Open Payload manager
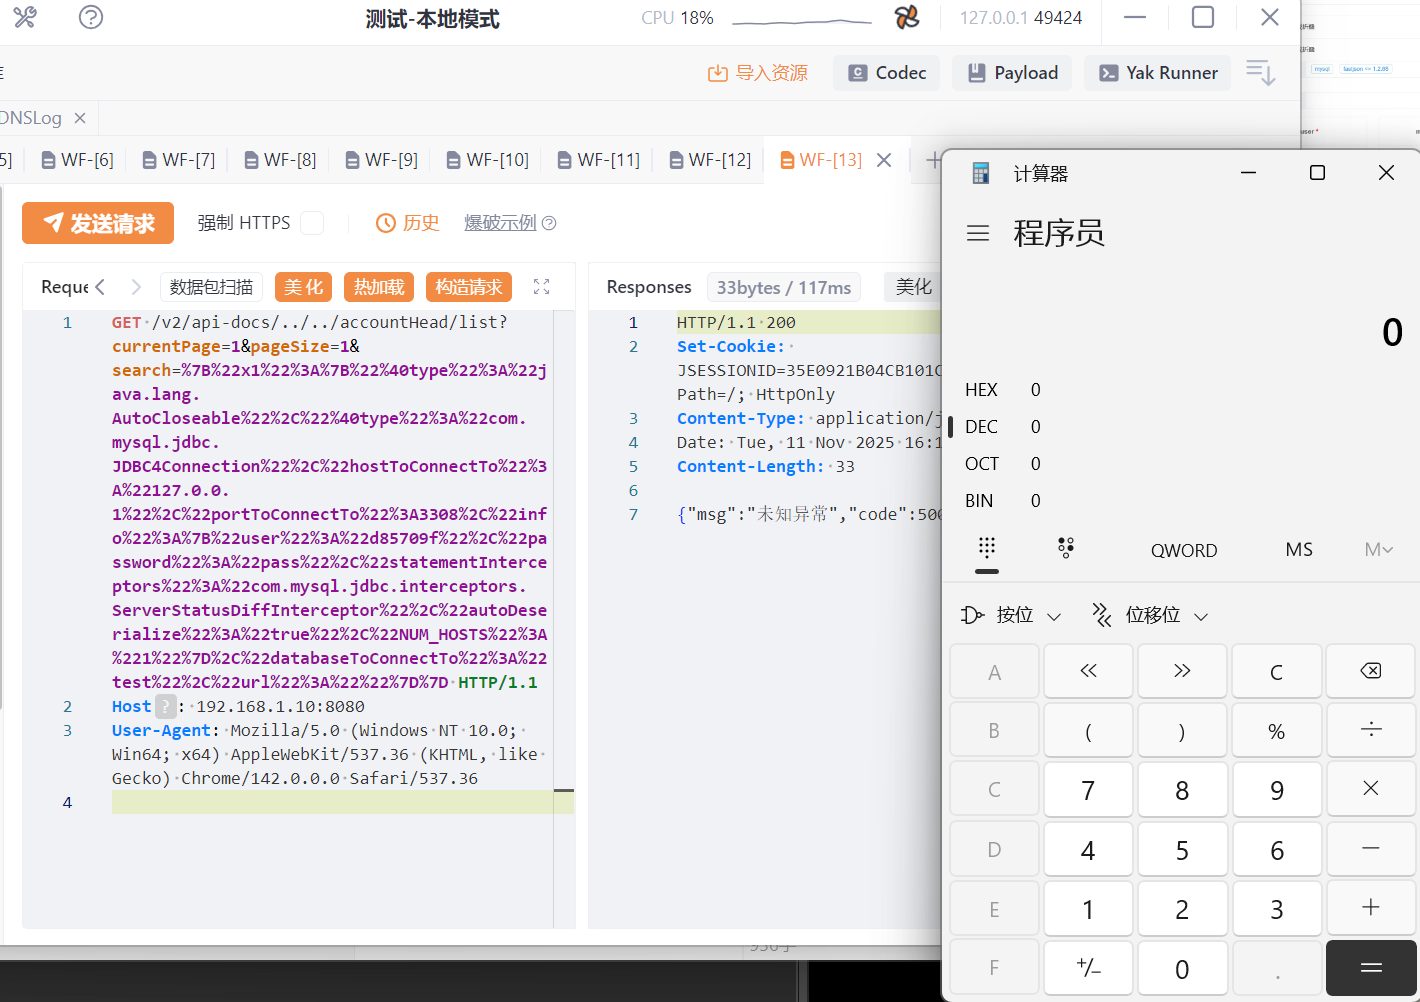 (x=1012, y=73)
